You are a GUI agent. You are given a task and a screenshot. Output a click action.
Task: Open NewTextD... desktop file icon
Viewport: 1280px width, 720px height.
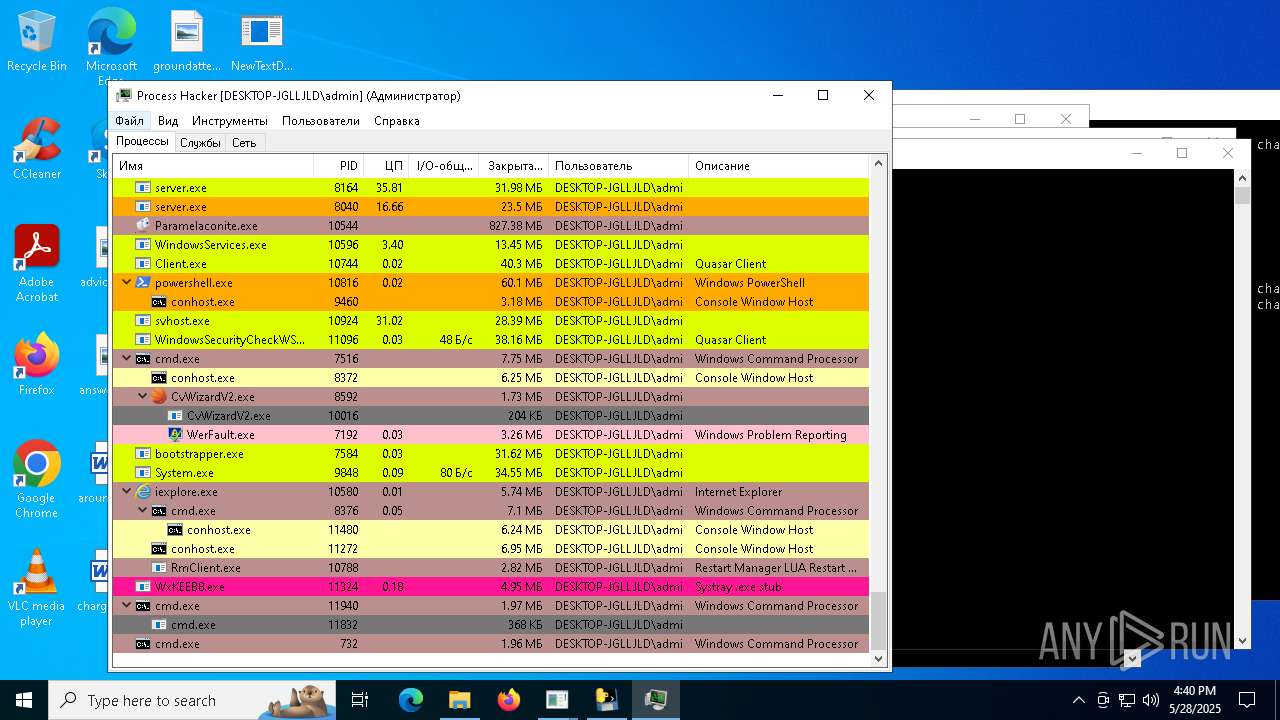pyautogui.click(x=262, y=42)
